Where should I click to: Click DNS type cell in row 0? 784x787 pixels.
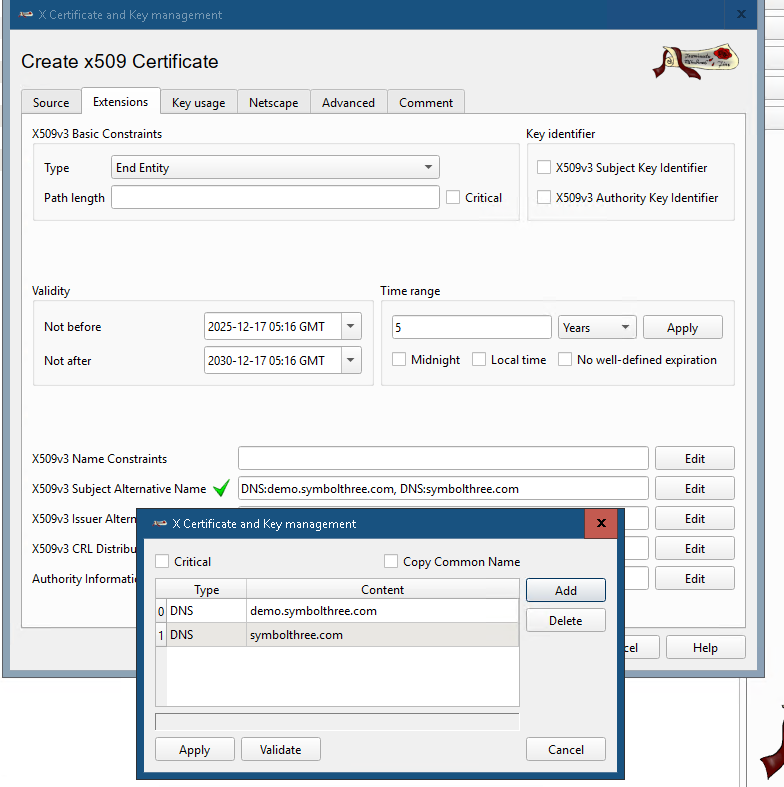click(206, 611)
